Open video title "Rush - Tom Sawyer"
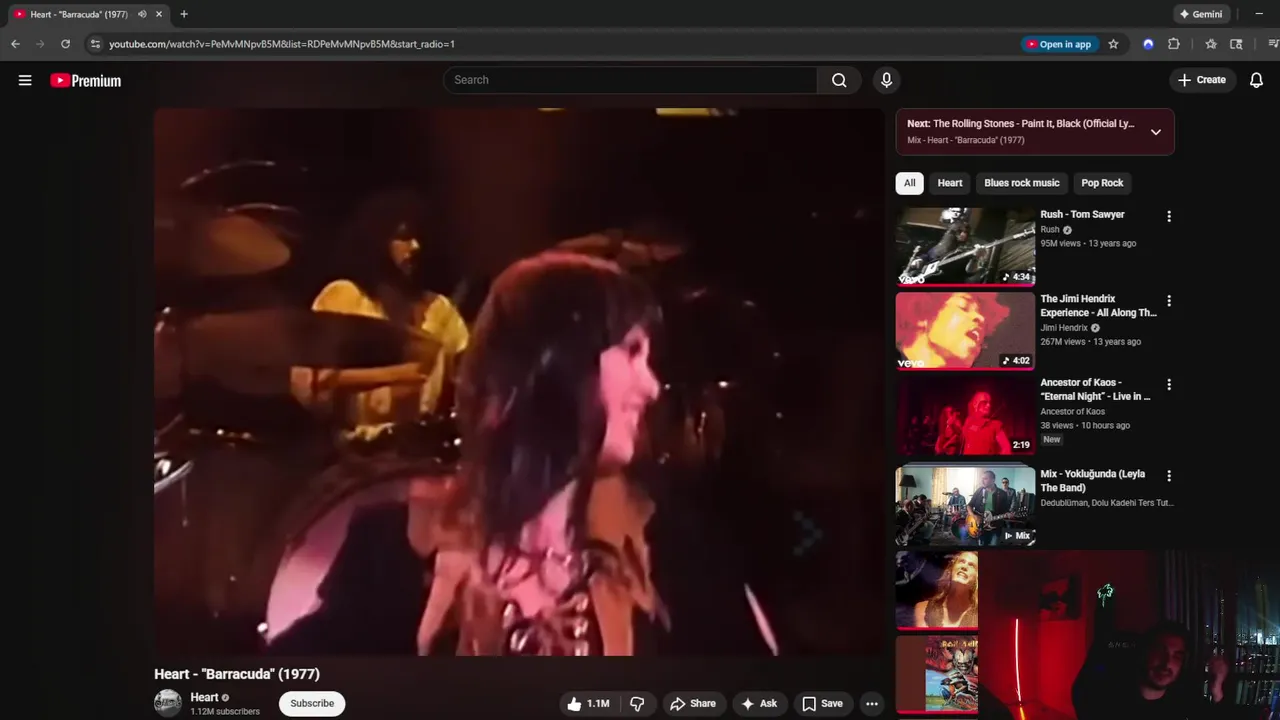Image resolution: width=1280 pixels, height=720 pixels. coord(1082,214)
